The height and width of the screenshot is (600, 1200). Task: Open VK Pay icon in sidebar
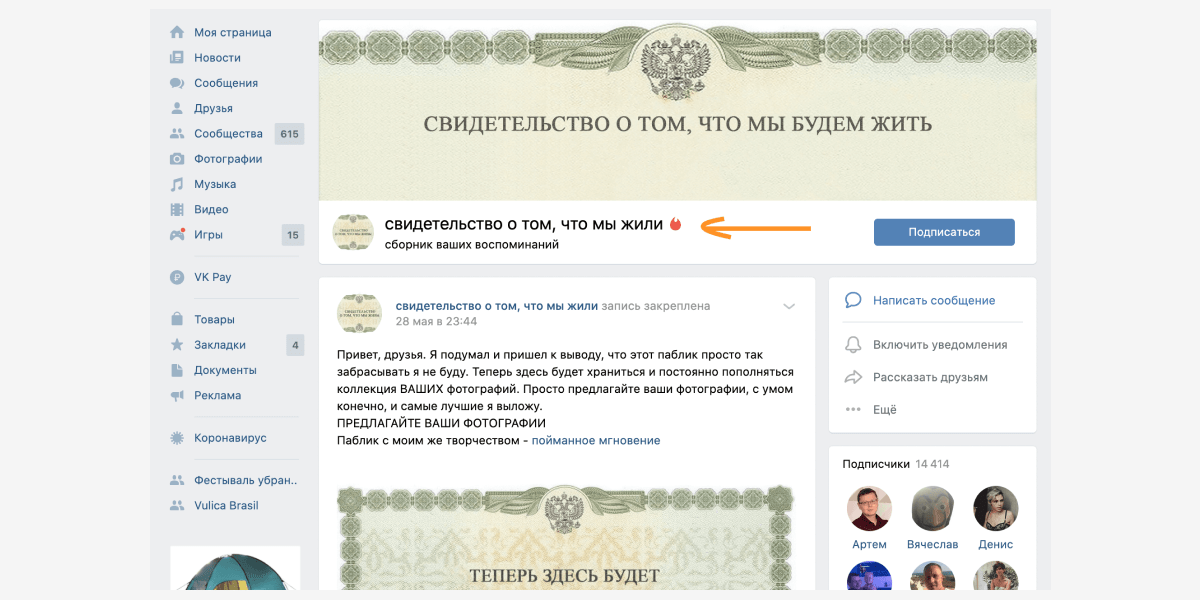177,277
